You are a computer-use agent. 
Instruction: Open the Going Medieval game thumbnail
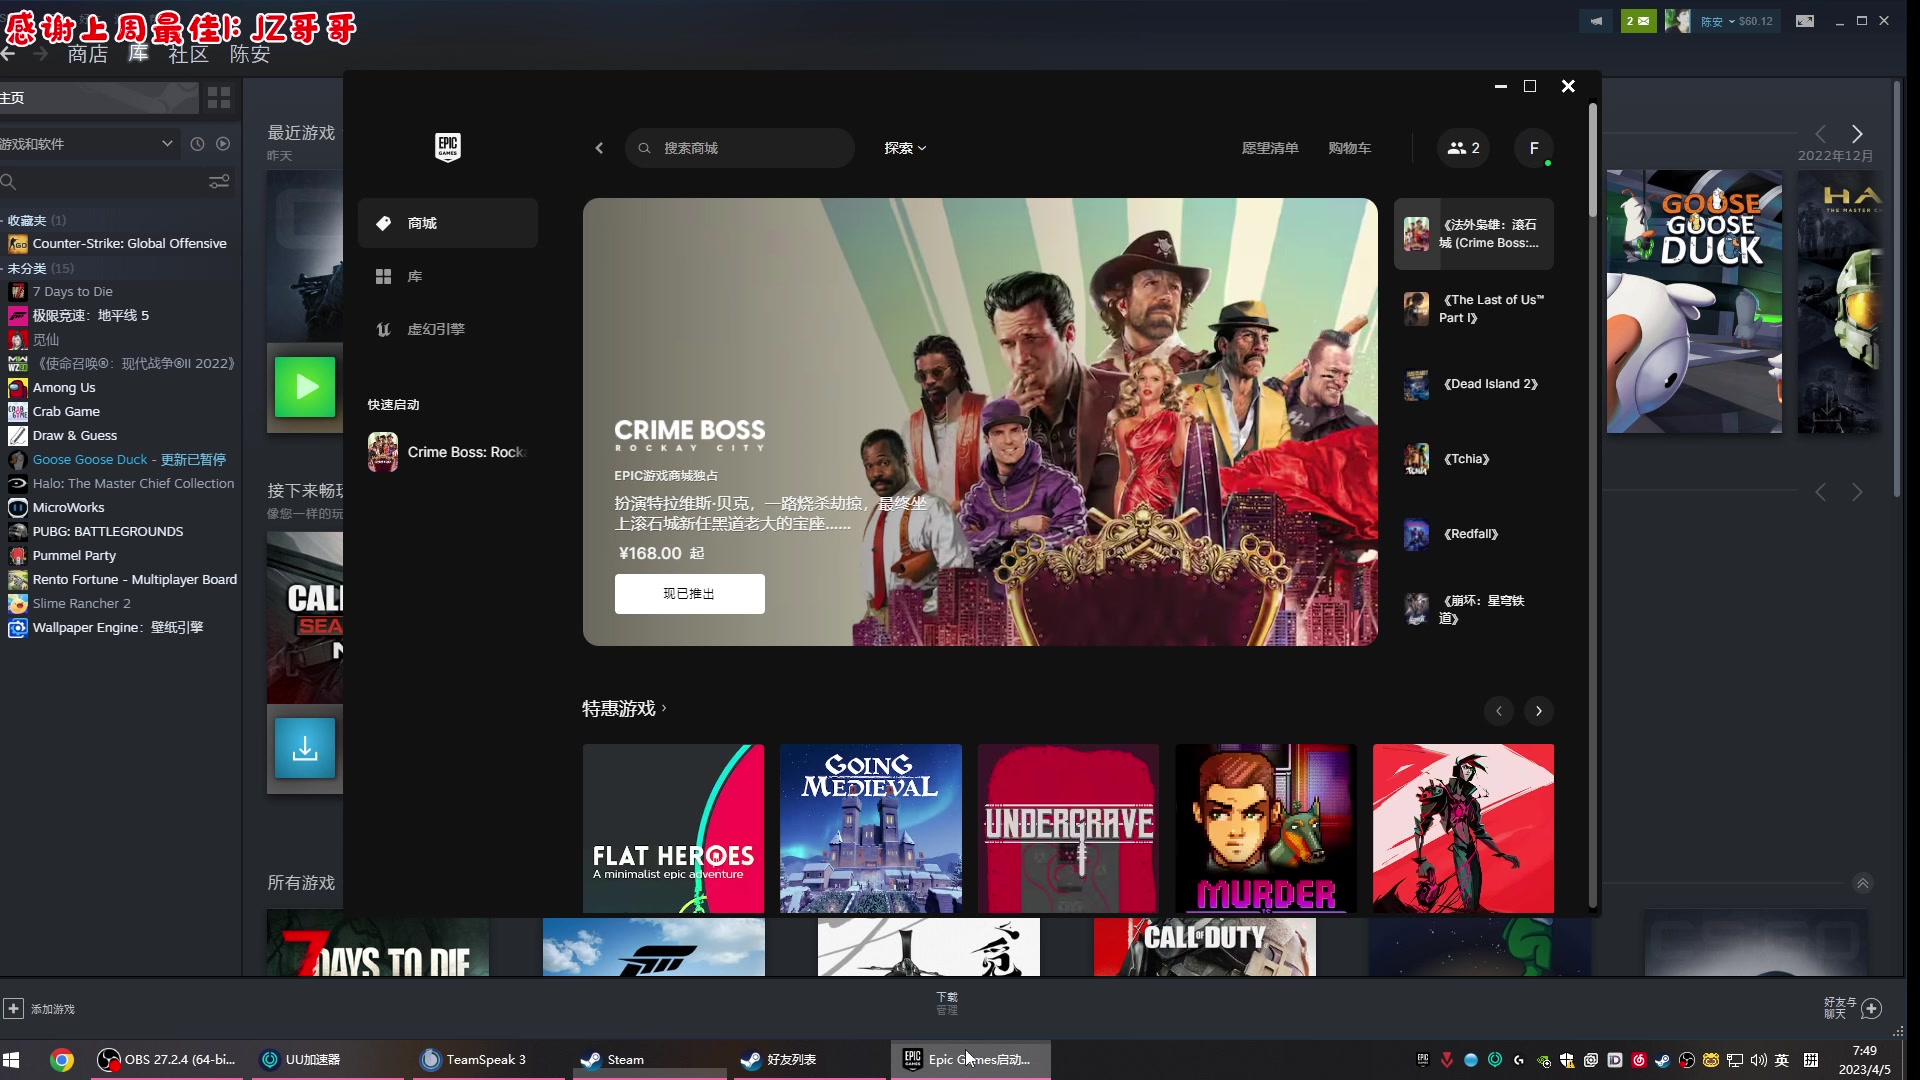[x=870, y=828]
